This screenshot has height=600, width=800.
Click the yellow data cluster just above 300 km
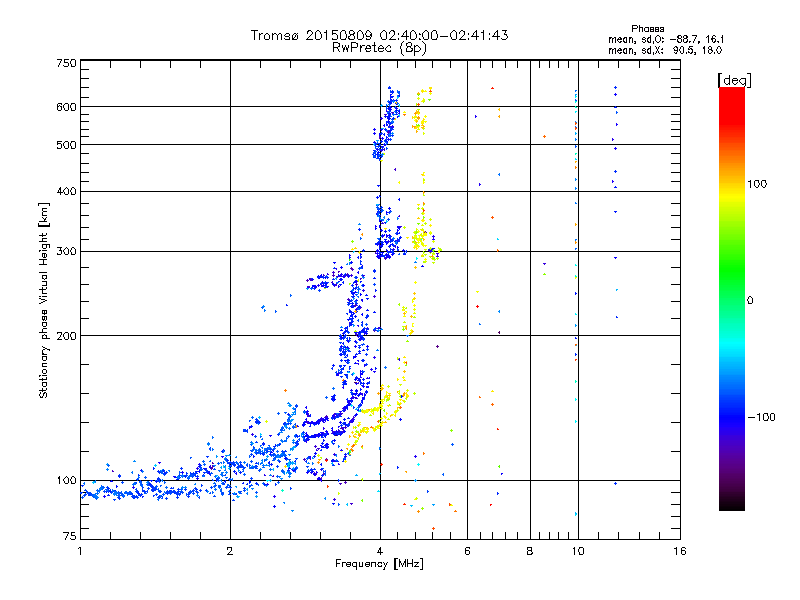click(419, 238)
